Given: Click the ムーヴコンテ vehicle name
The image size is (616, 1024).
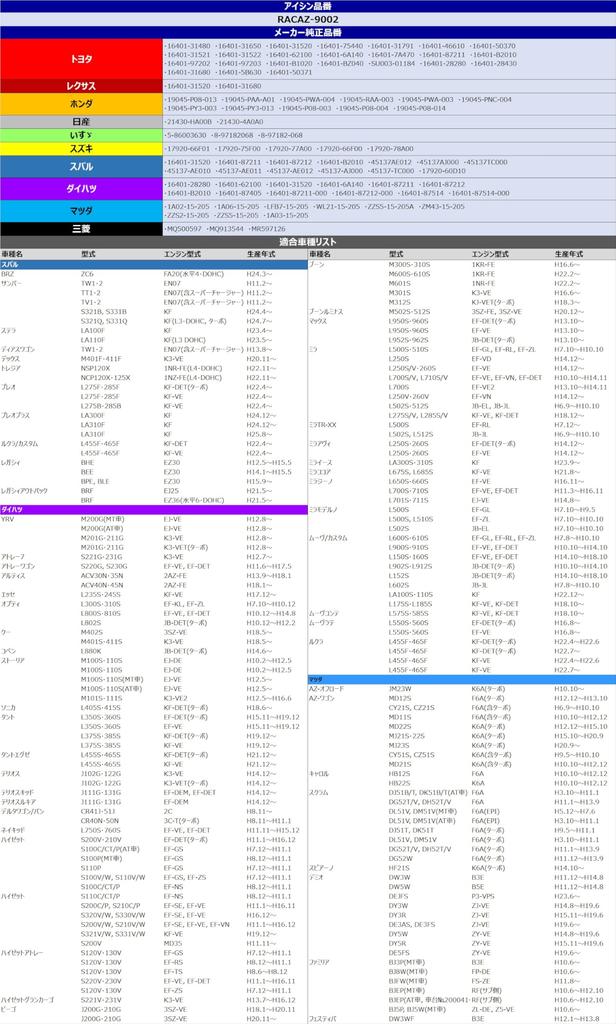Looking at the screenshot, I should point(323,614).
